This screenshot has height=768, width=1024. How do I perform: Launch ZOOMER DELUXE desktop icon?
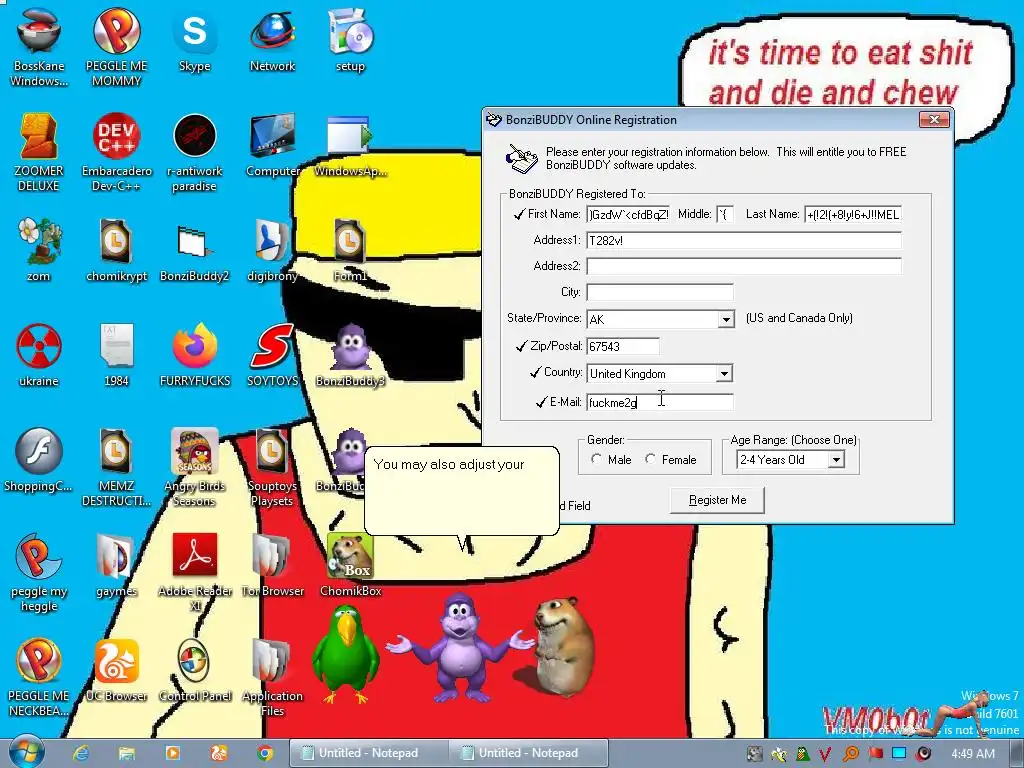pyautogui.click(x=39, y=152)
